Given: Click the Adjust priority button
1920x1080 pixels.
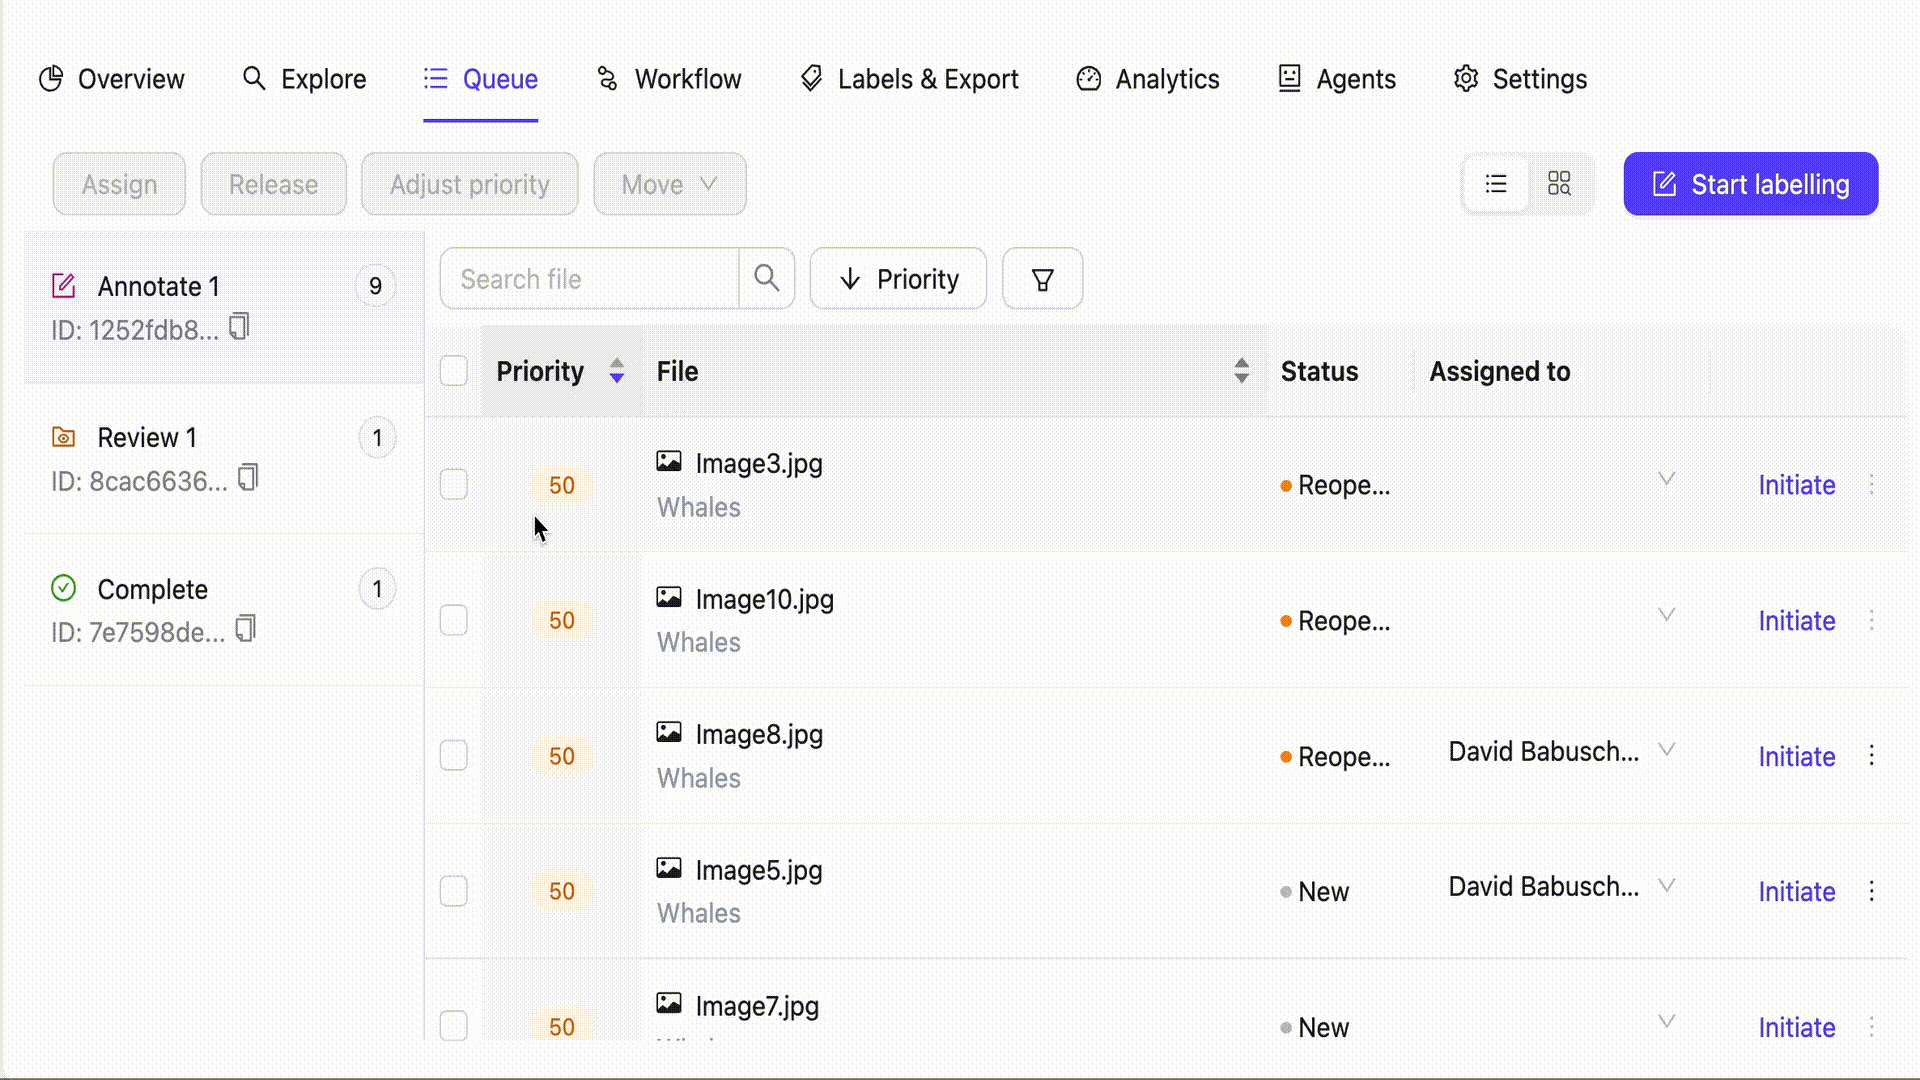Looking at the screenshot, I should [x=469, y=184].
